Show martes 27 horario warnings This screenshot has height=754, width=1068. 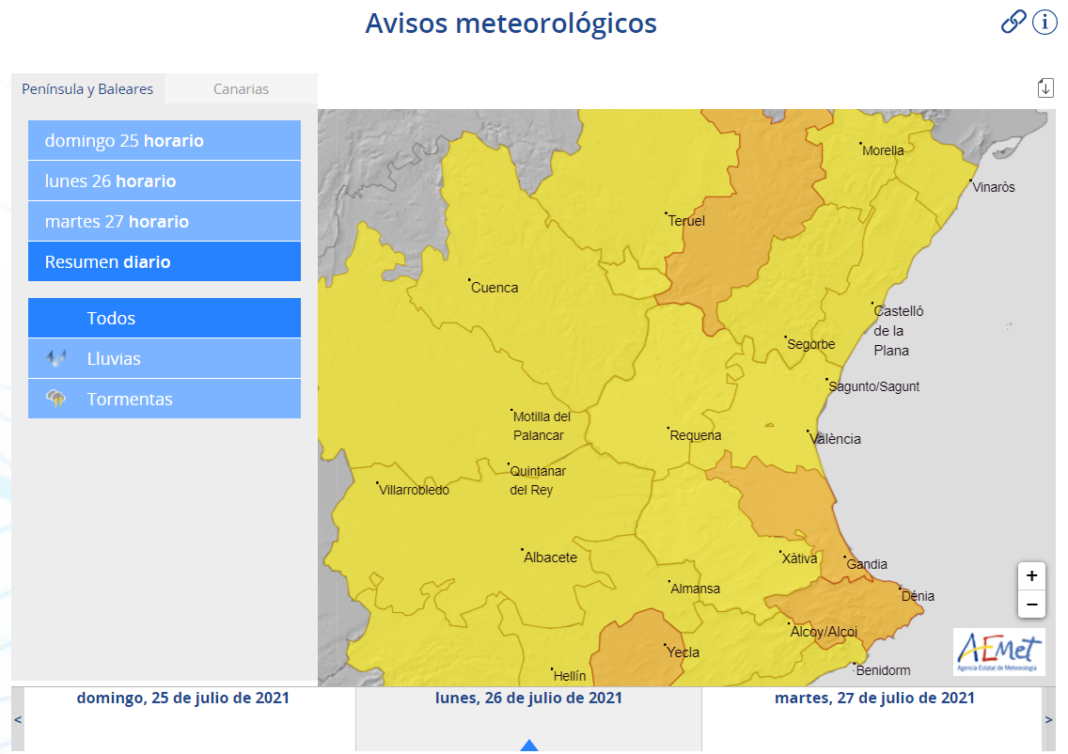[x=164, y=222]
